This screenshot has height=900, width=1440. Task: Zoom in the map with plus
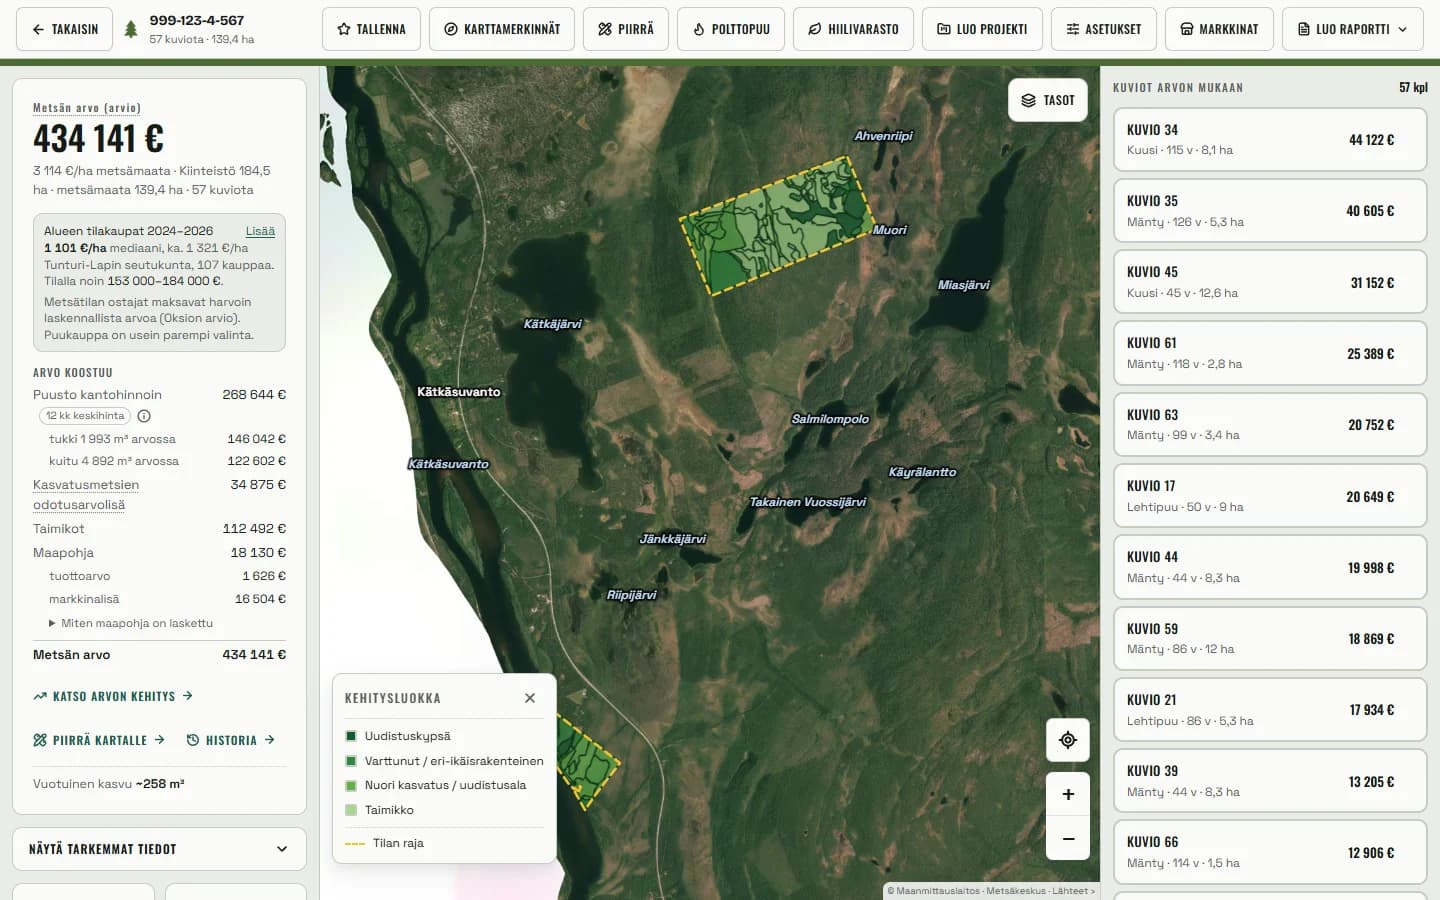[x=1068, y=794]
